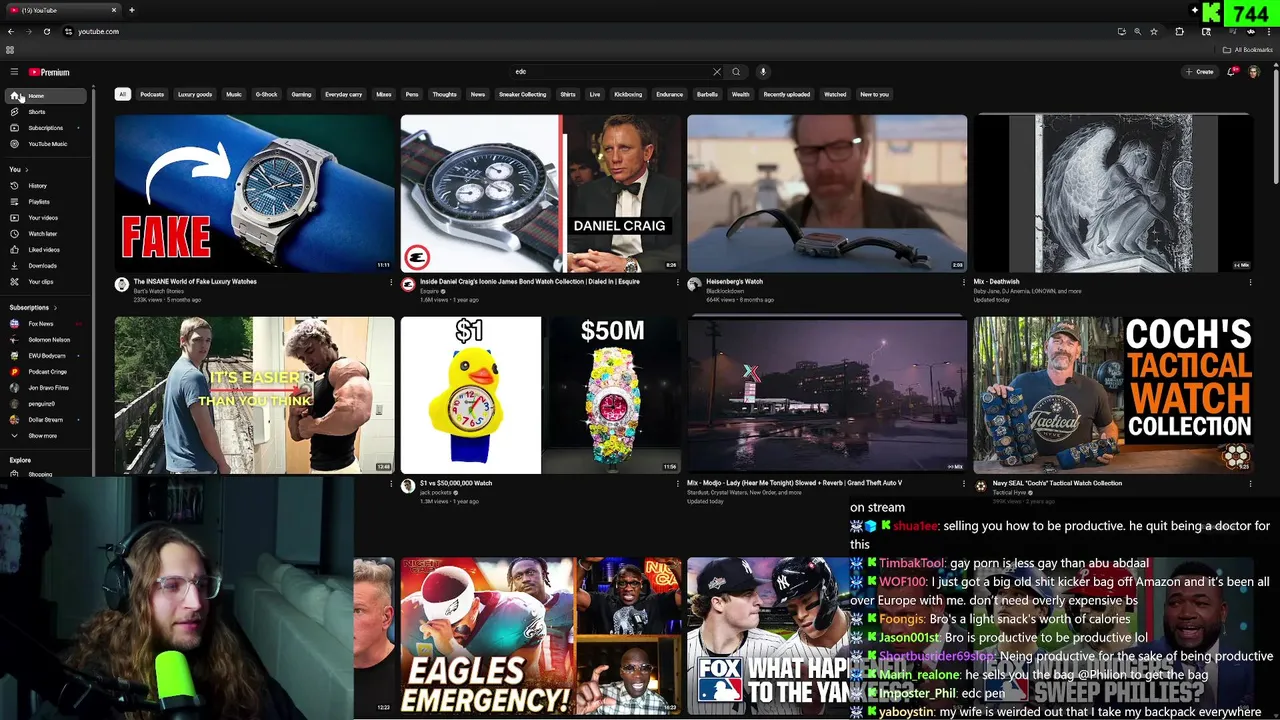Open All Bookmarks folder

(1247, 50)
